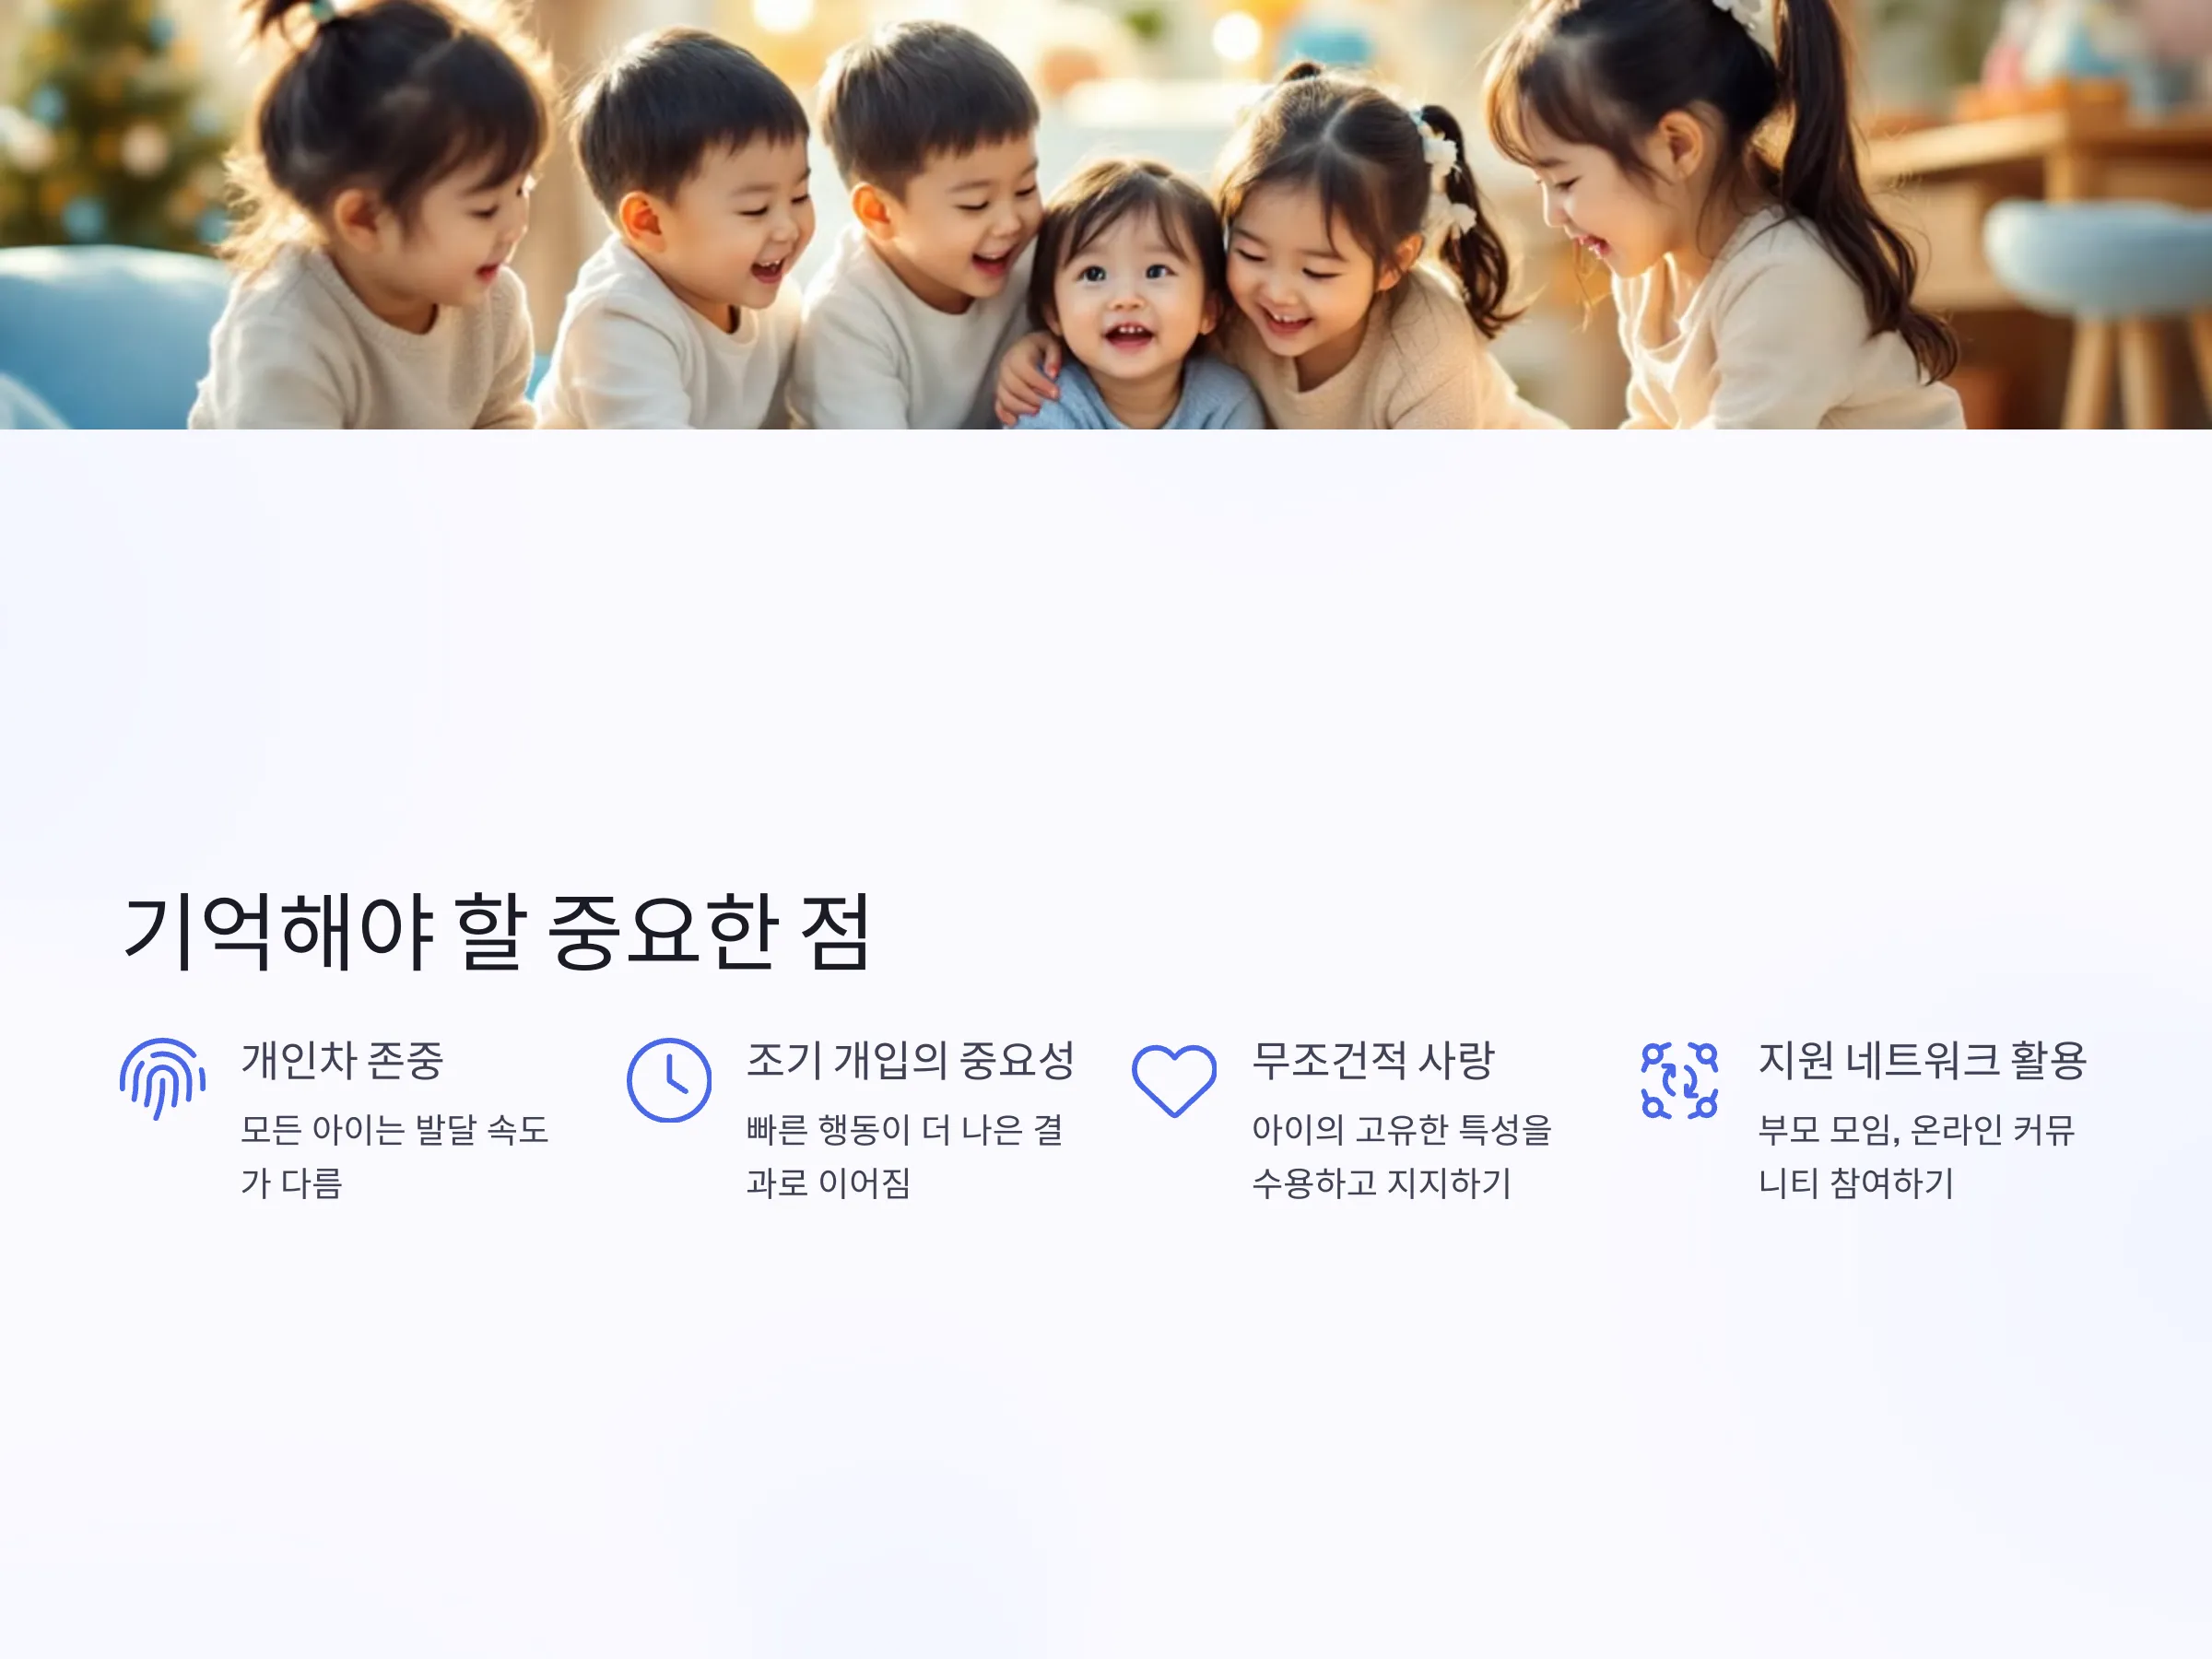Click the heading 무조건적 사랑
This screenshot has height=1659, width=2212.
coord(1373,1060)
